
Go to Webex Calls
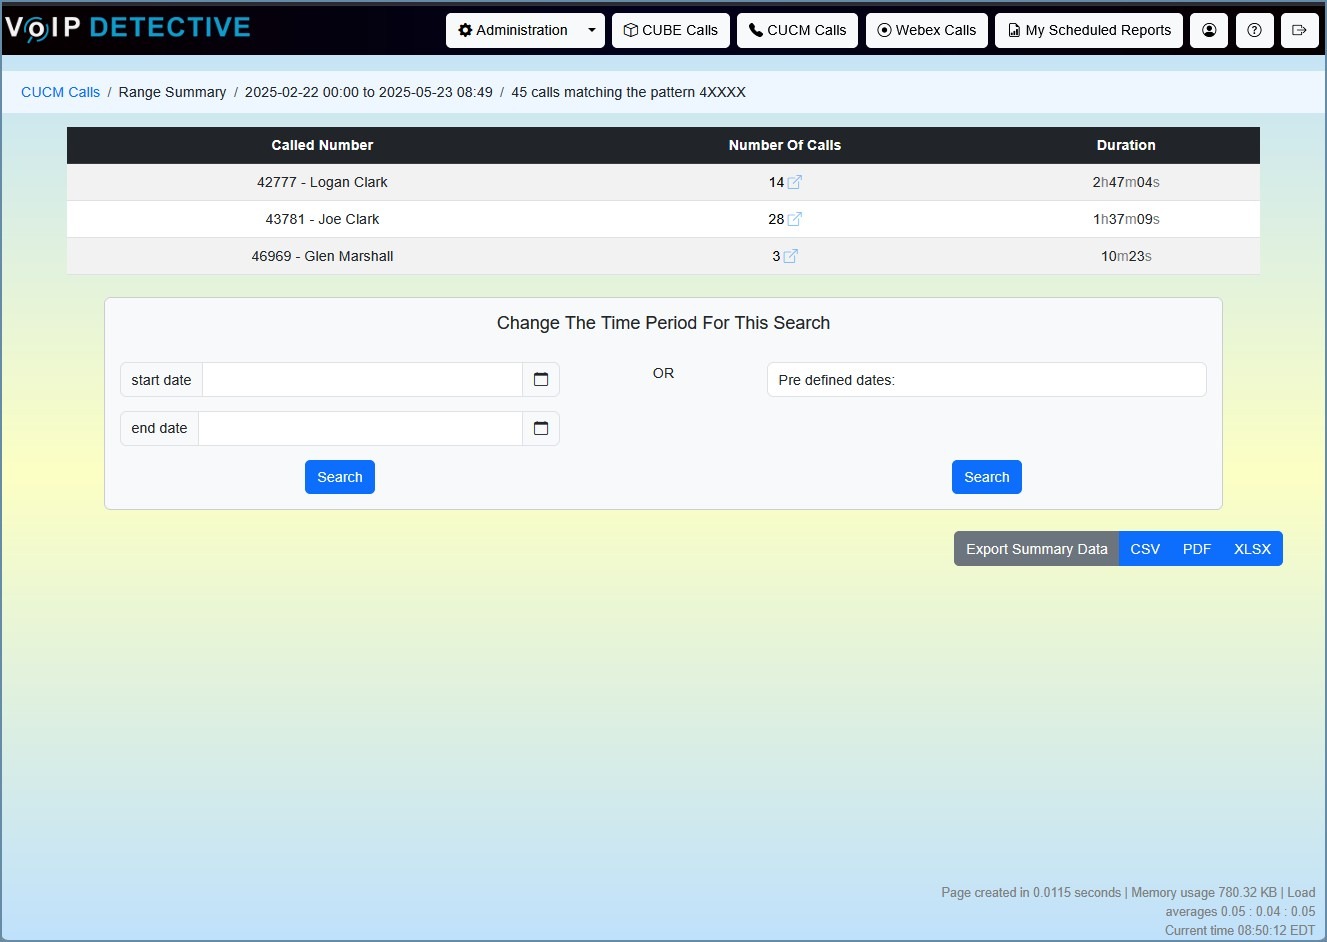(927, 30)
